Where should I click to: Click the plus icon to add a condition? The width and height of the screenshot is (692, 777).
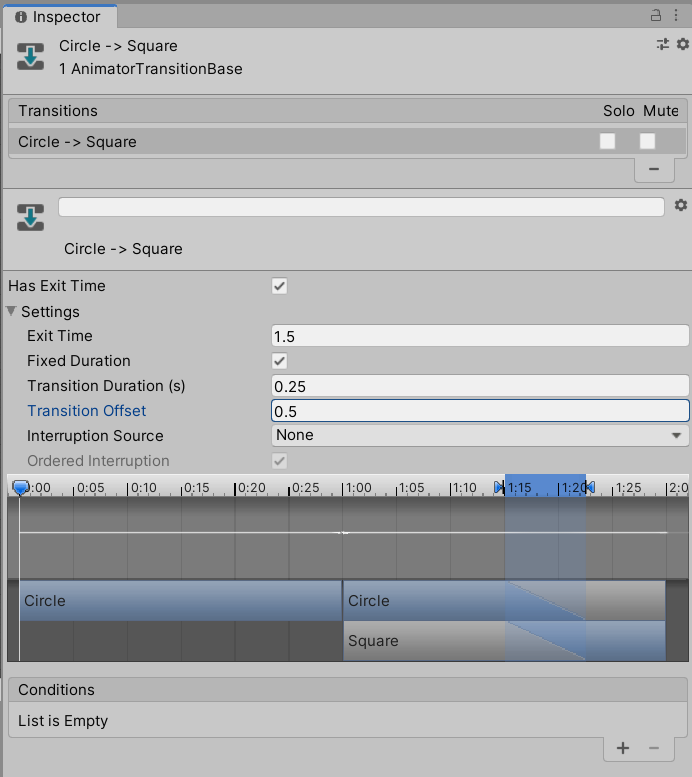click(622, 748)
